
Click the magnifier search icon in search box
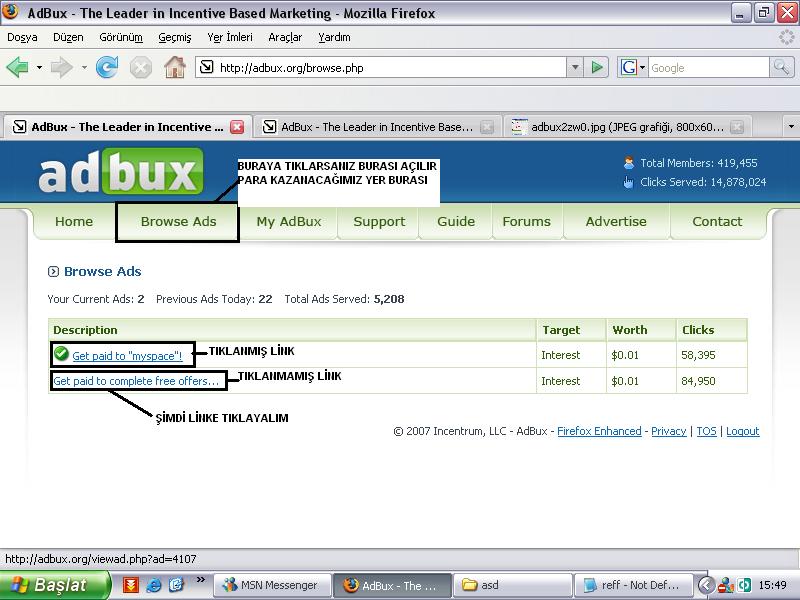point(781,67)
